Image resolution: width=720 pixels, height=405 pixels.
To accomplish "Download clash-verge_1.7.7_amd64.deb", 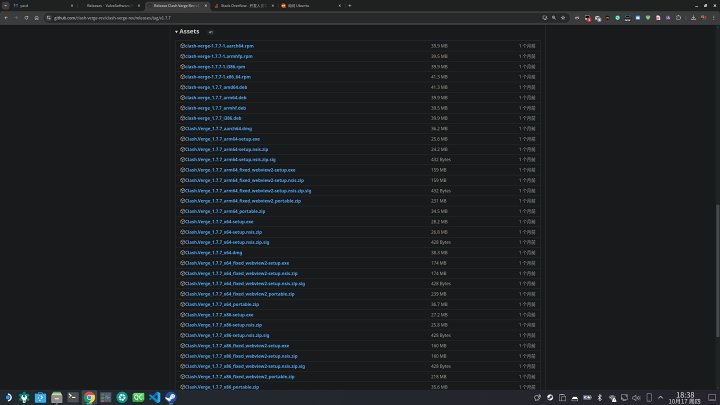I will click(213, 87).
